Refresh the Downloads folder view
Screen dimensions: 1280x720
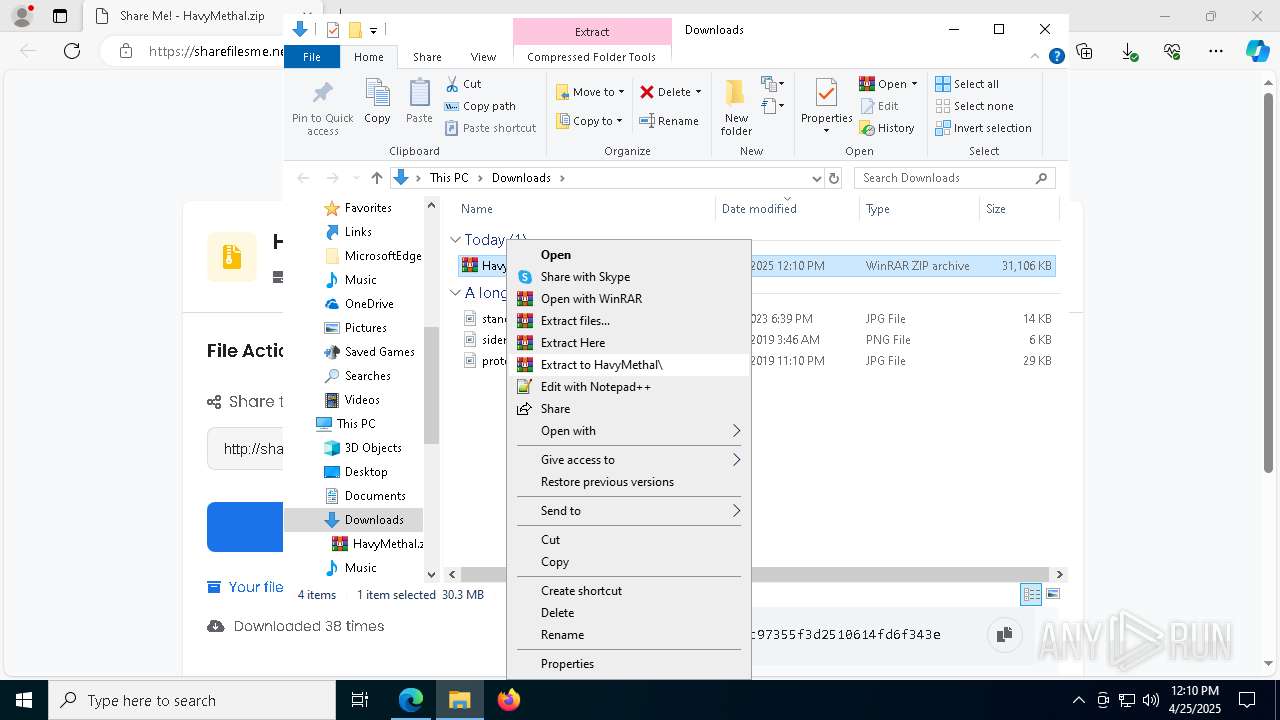point(834,178)
